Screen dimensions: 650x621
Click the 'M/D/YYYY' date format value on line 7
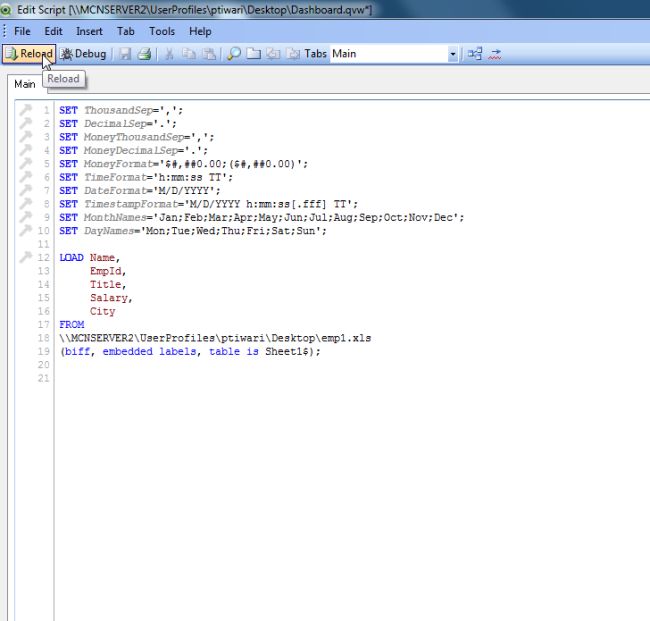[x=184, y=190]
